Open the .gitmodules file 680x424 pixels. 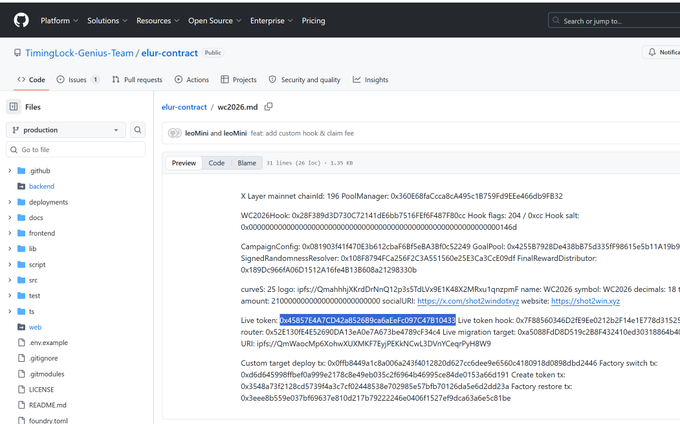click(x=46, y=374)
